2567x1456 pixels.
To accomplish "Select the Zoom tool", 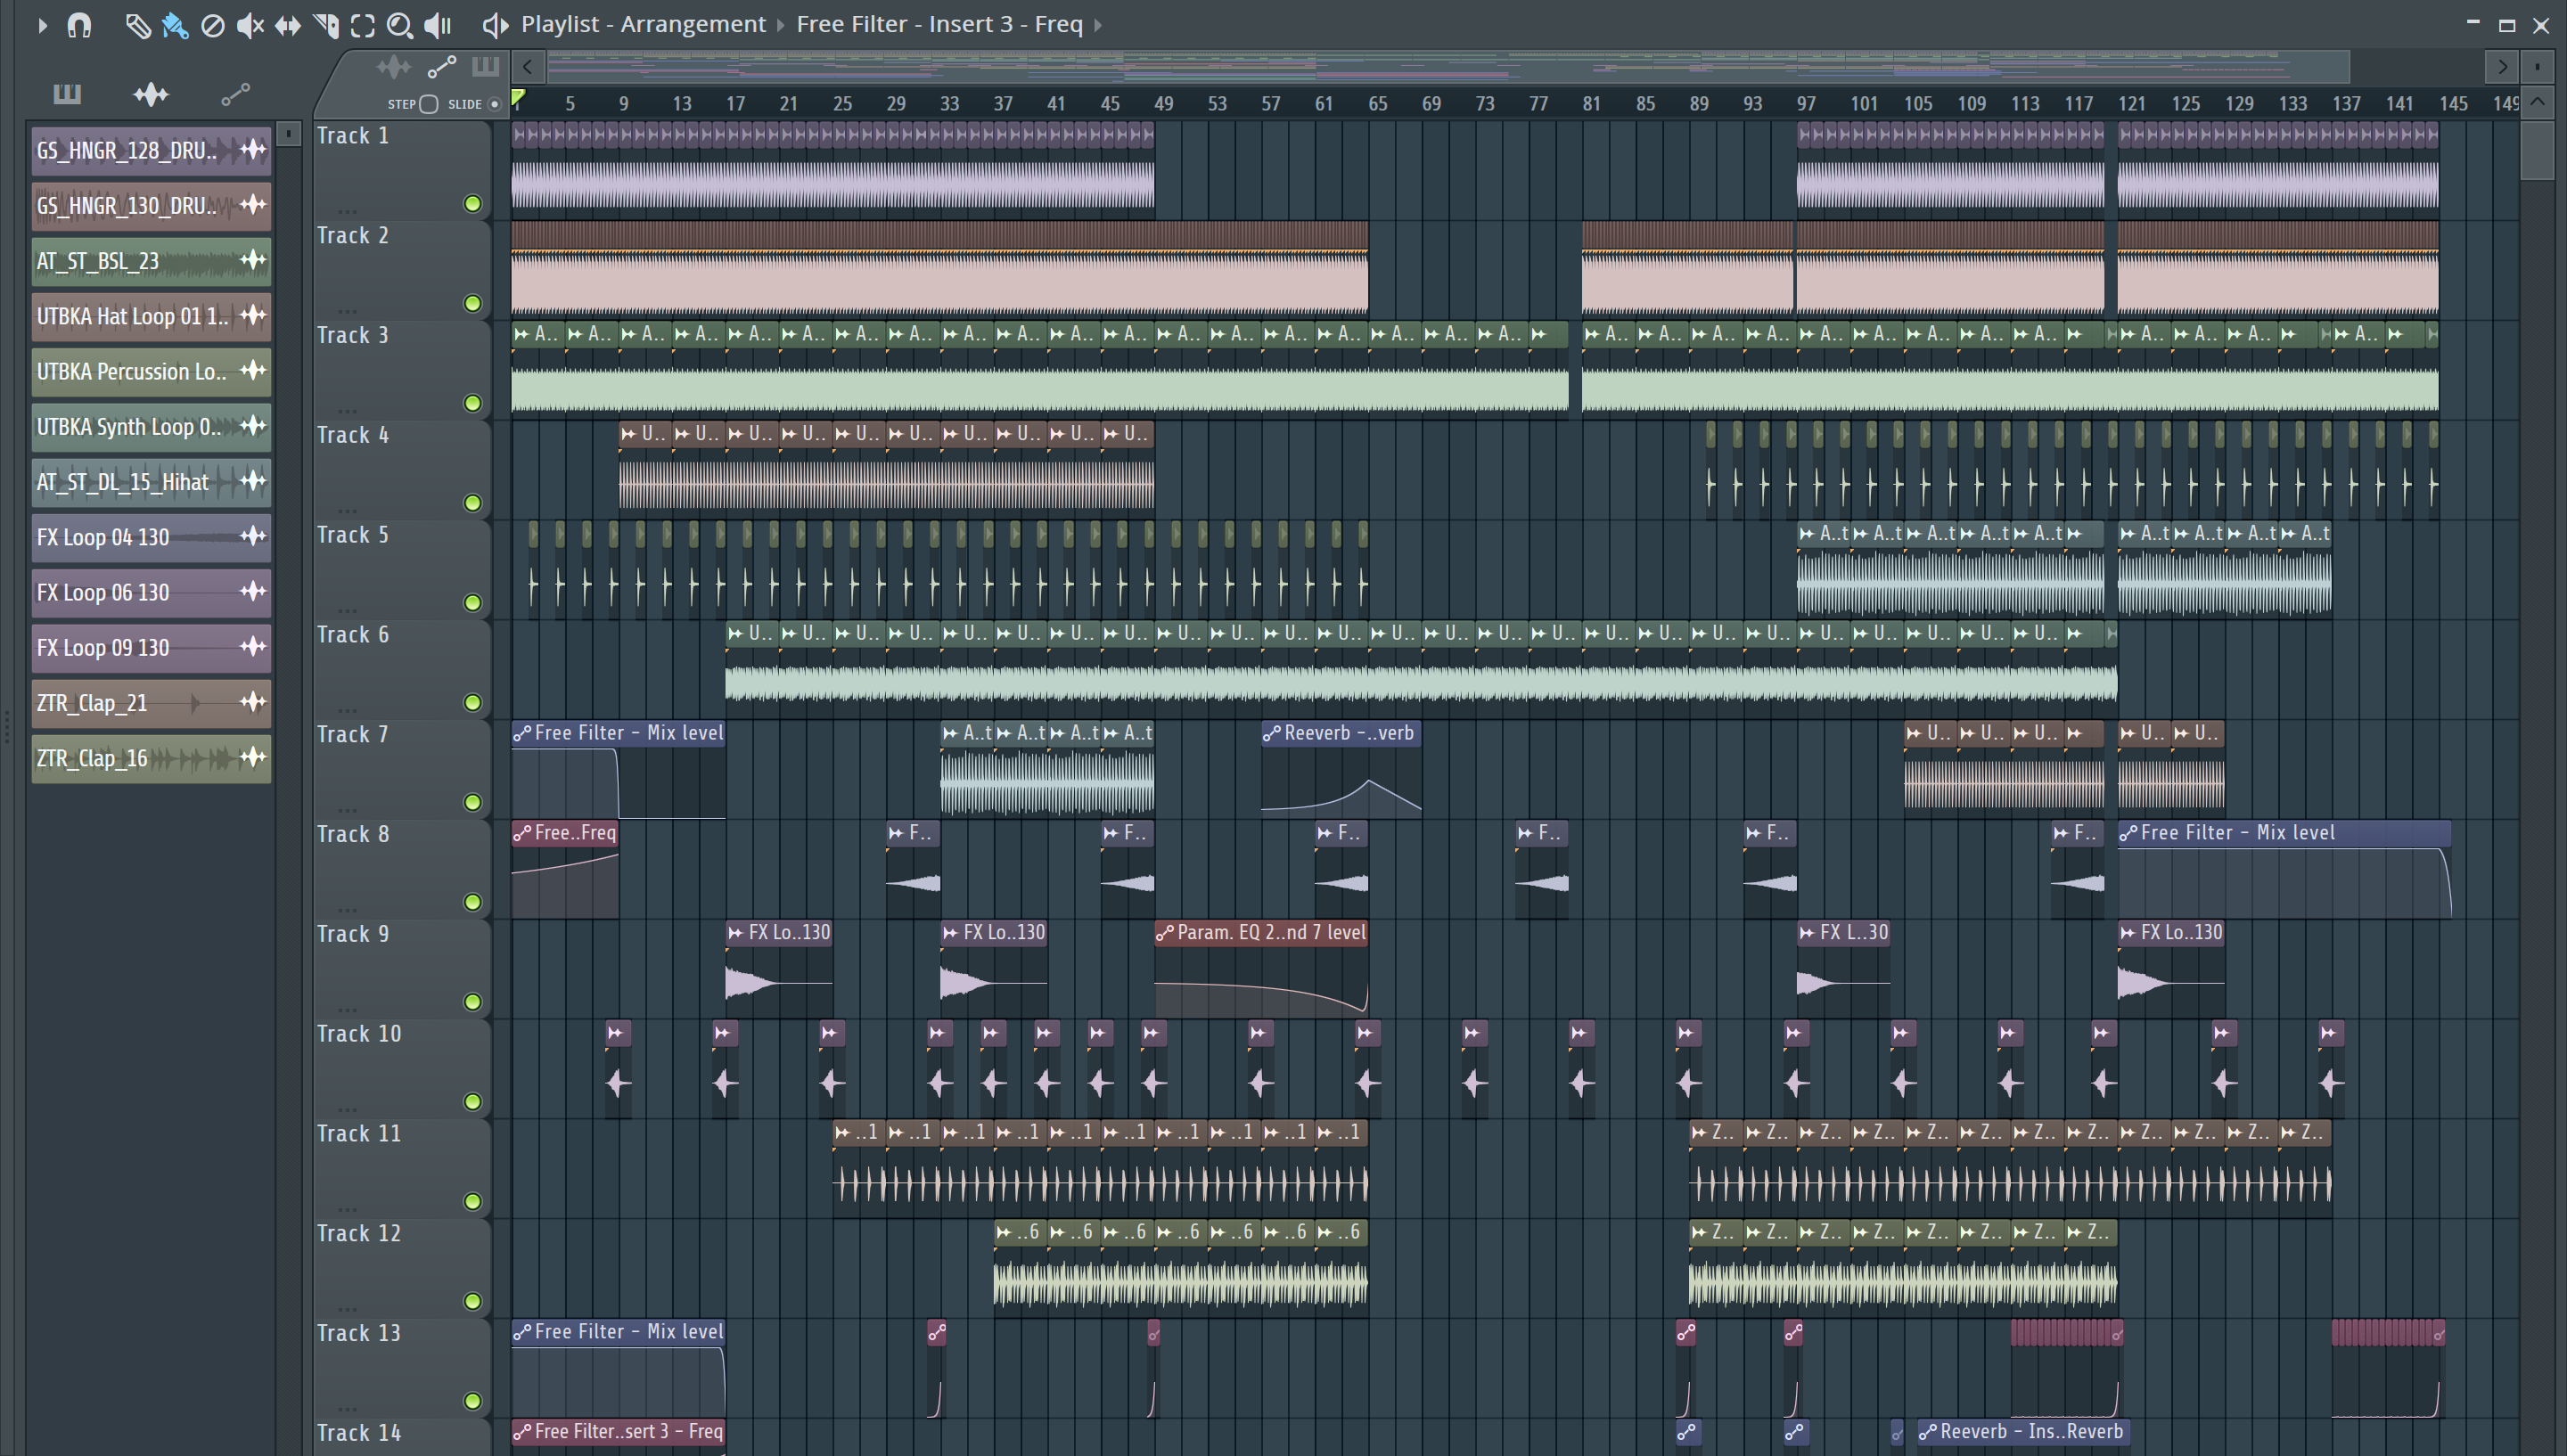I will (x=400, y=25).
